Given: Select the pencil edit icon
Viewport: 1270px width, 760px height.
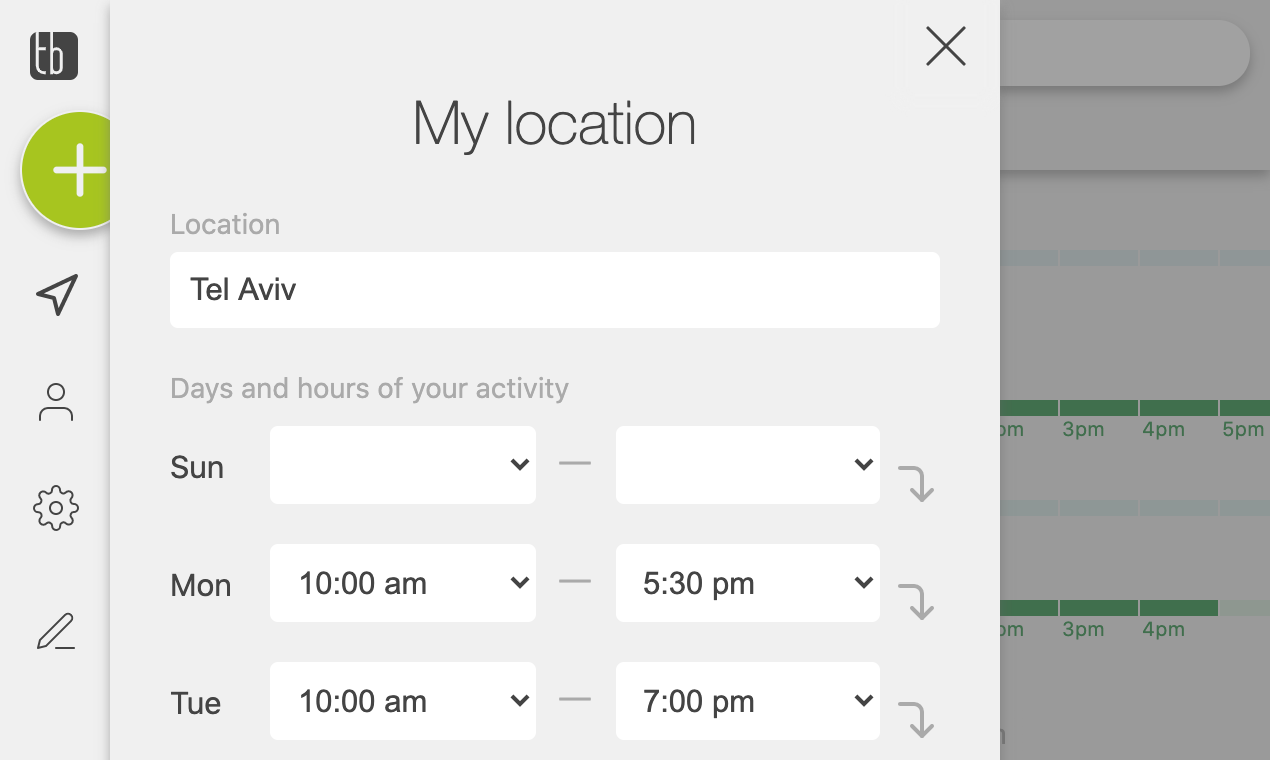Looking at the screenshot, I should pos(55,631).
